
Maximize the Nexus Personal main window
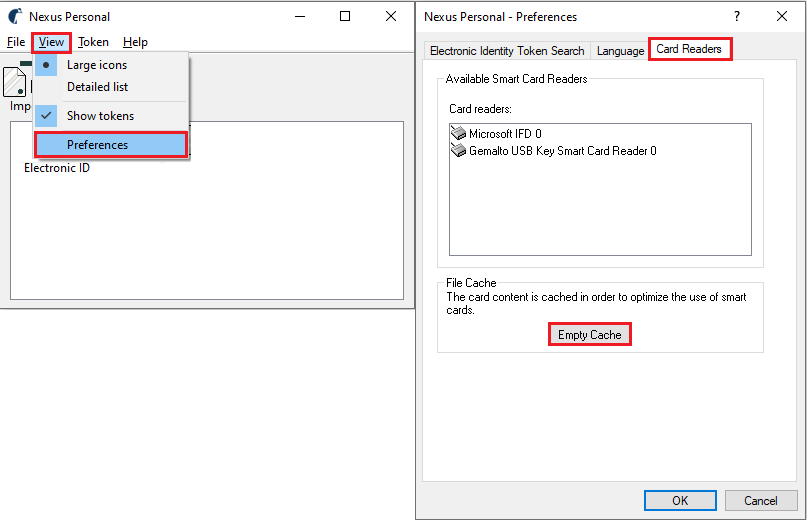[345, 16]
